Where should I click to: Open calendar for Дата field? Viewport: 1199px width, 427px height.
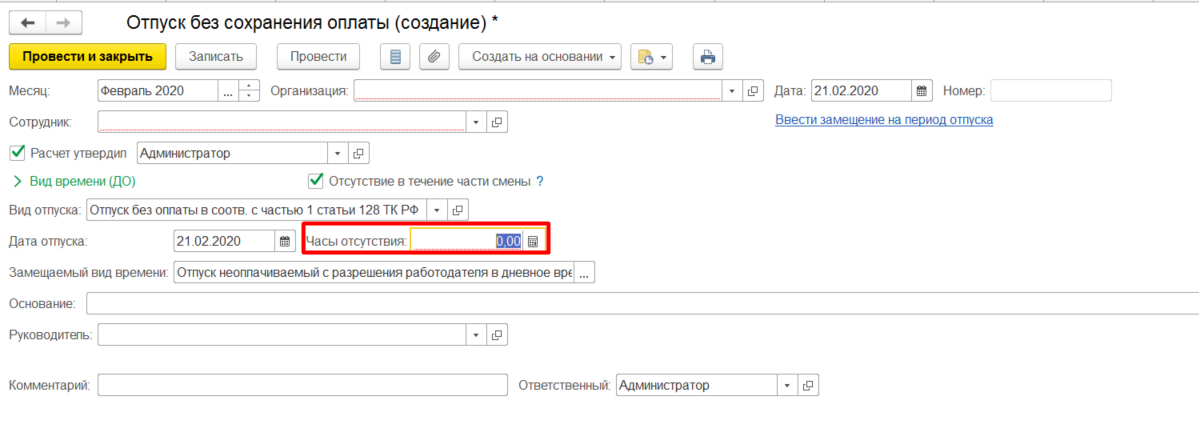coord(922,91)
